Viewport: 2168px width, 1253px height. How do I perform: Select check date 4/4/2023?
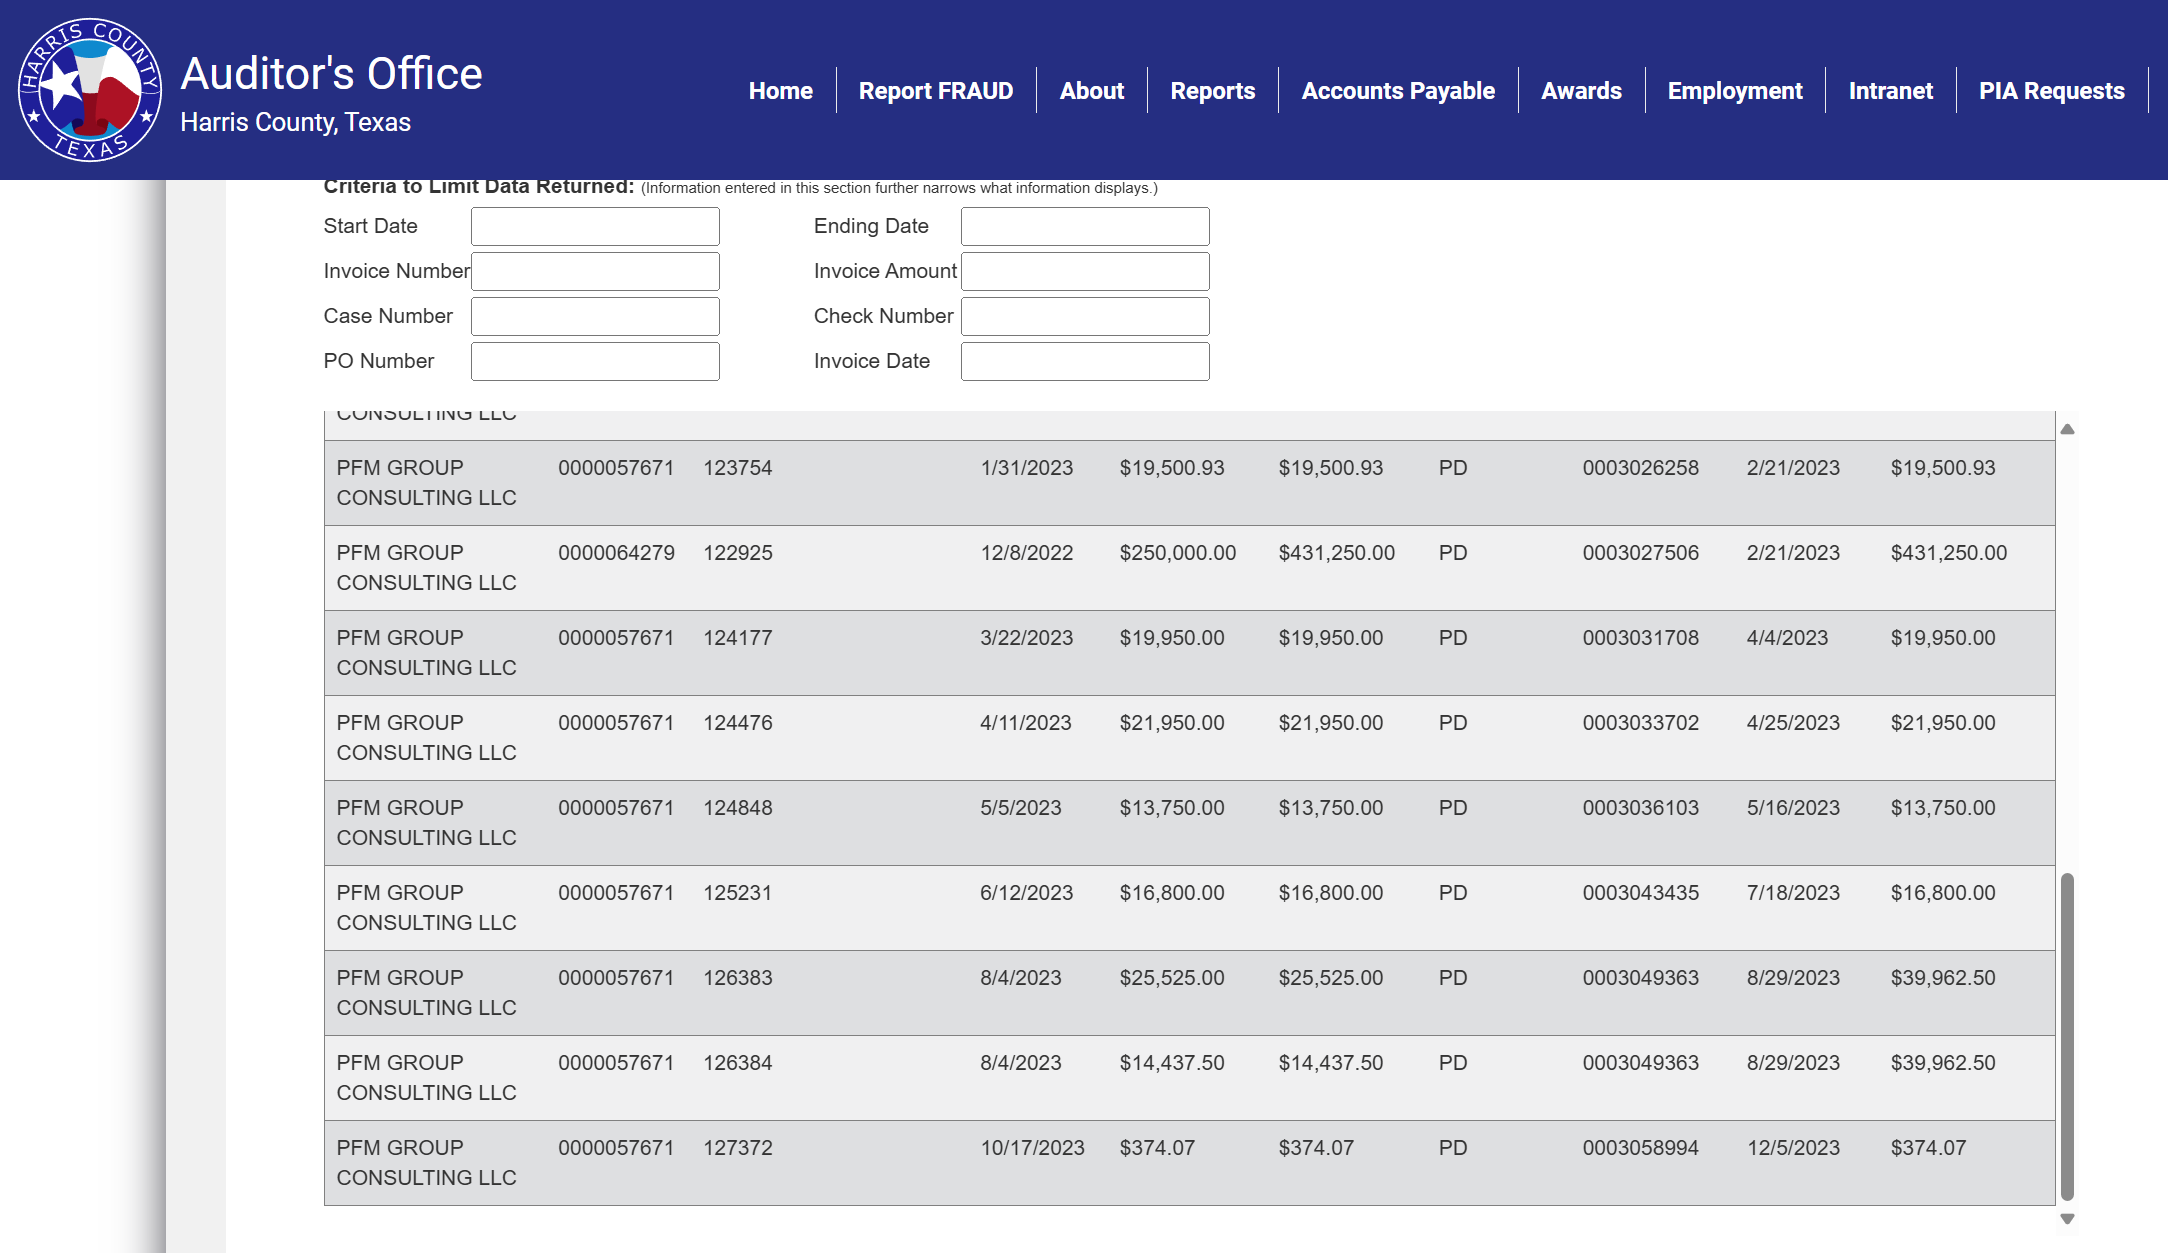(x=1787, y=638)
